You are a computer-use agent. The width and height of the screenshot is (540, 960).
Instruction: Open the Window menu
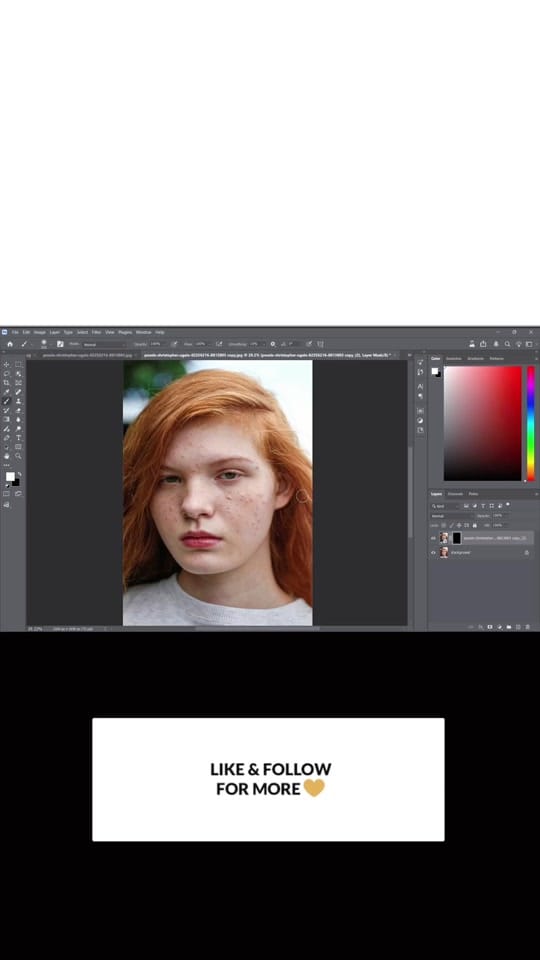tap(143, 332)
